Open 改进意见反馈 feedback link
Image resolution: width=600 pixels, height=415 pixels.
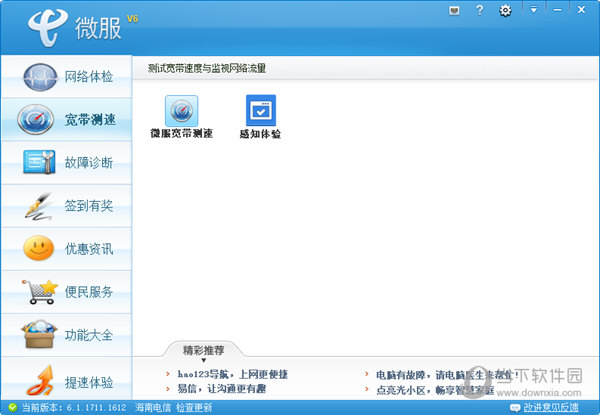[551, 408]
